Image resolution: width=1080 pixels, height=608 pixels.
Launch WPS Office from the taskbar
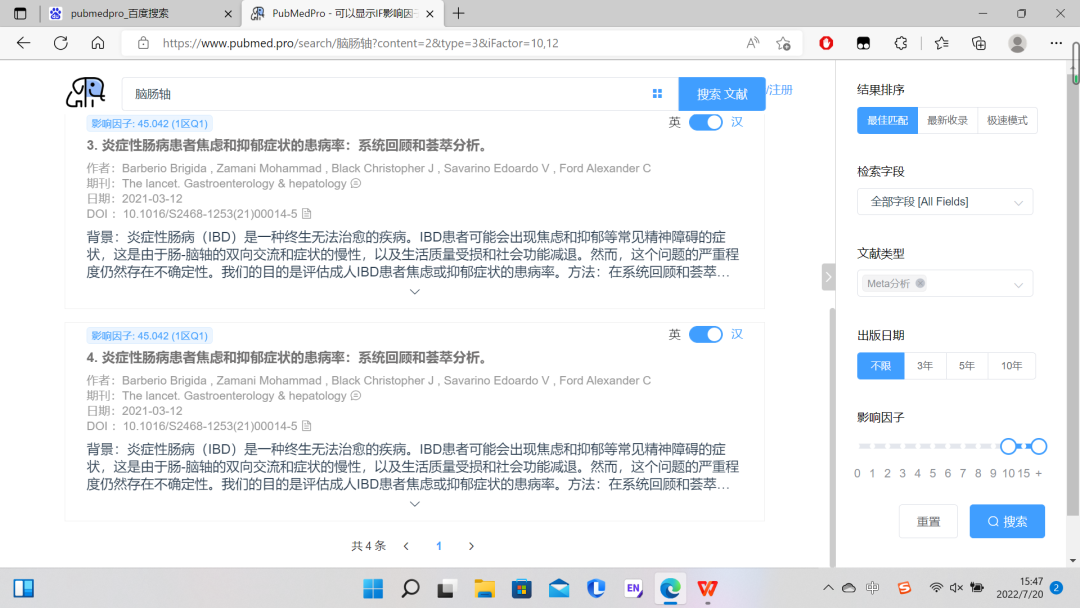[x=707, y=590]
